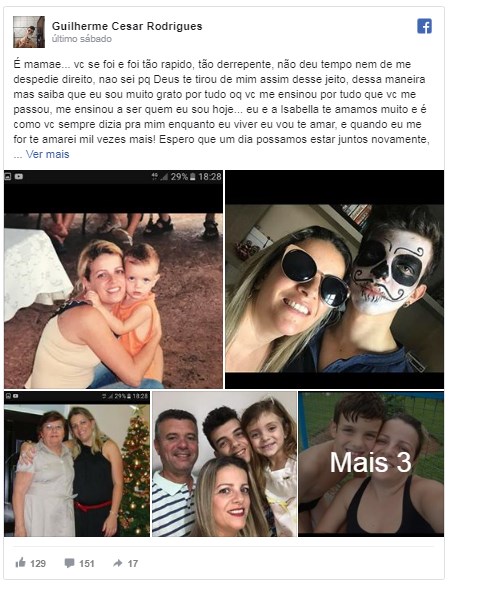This screenshot has width=503, height=589.
Task: Click the thumbs-up like icon
Action: coord(20,562)
